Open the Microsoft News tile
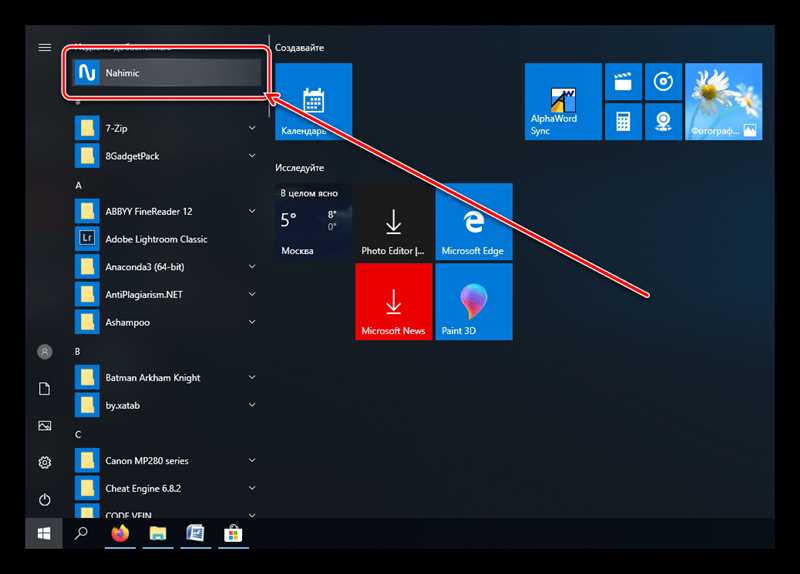This screenshot has width=800, height=574. tap(393, 302)
